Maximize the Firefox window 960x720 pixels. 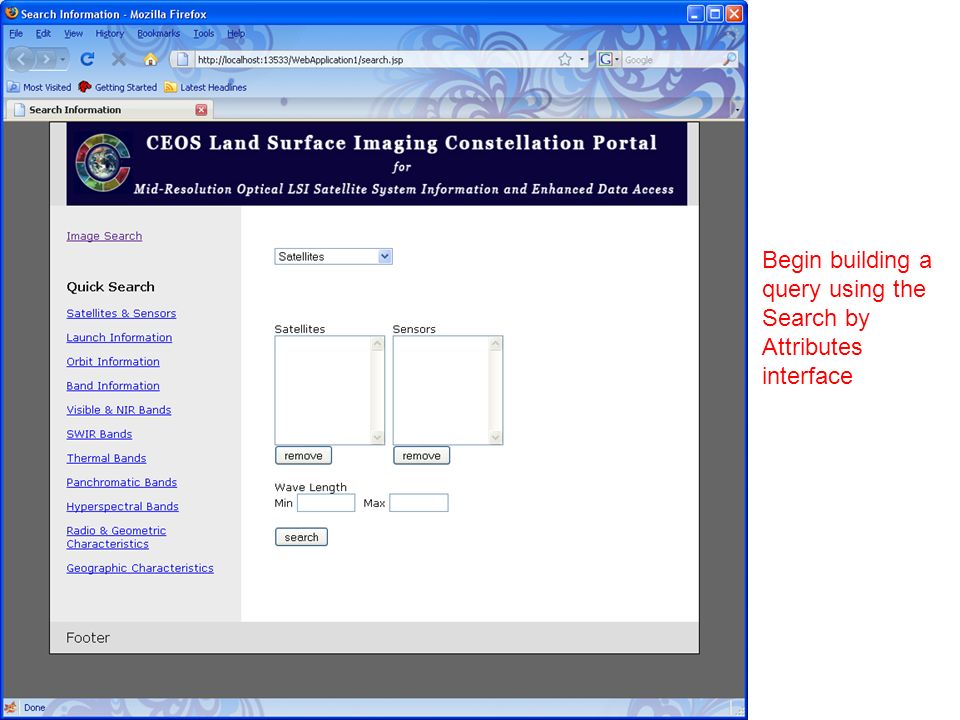pyautogui.click(x=715, y=13)
